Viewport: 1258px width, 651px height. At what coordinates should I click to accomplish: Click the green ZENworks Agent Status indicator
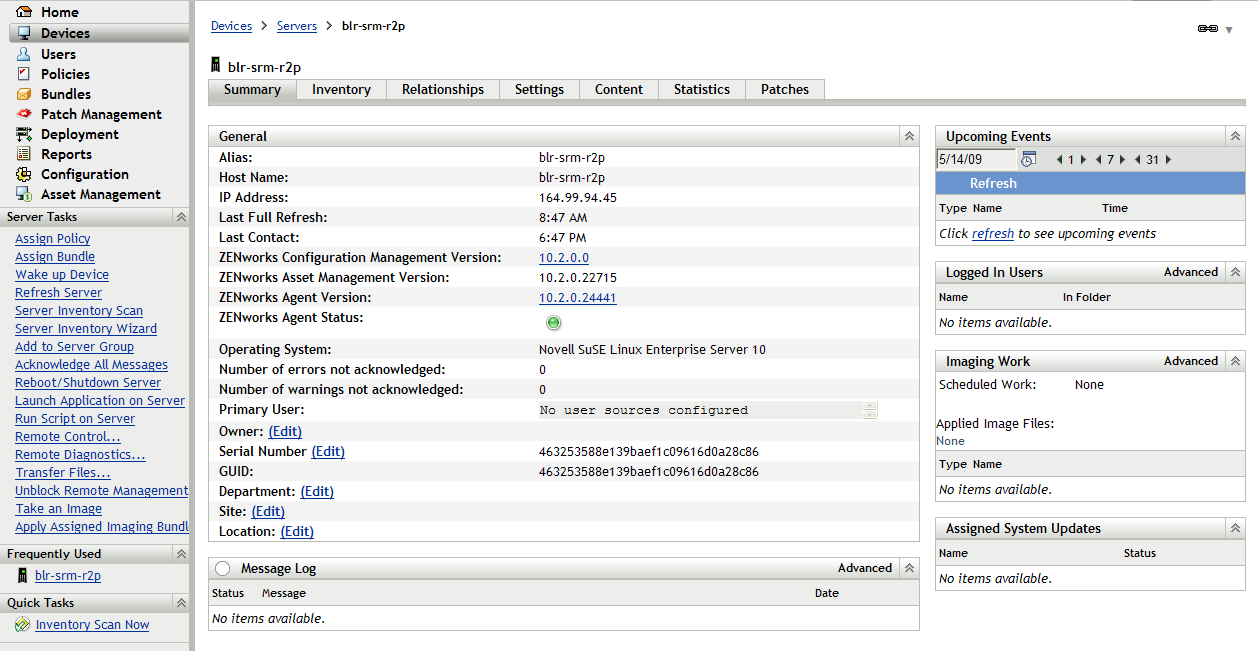tap(554, 322)
